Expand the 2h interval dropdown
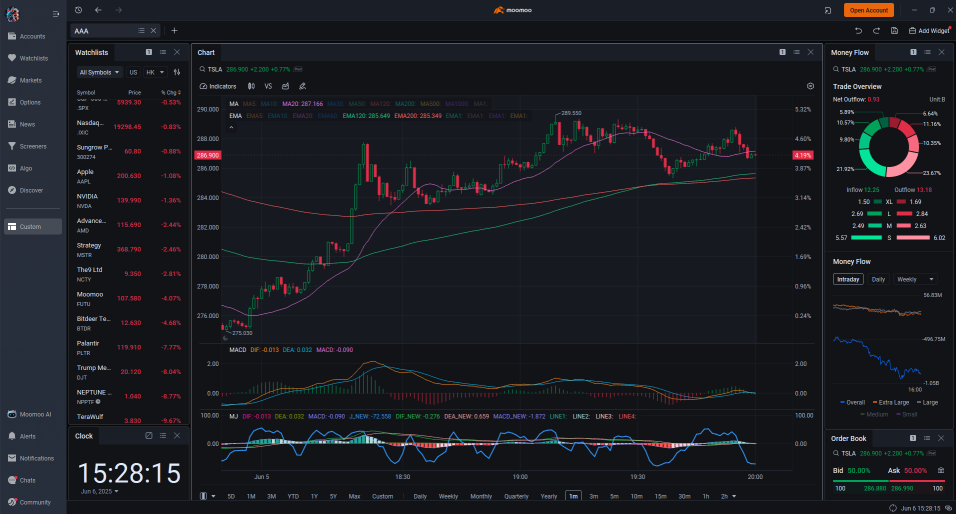Viewport: 956px width, 514px height. click(x=734, y=496)
